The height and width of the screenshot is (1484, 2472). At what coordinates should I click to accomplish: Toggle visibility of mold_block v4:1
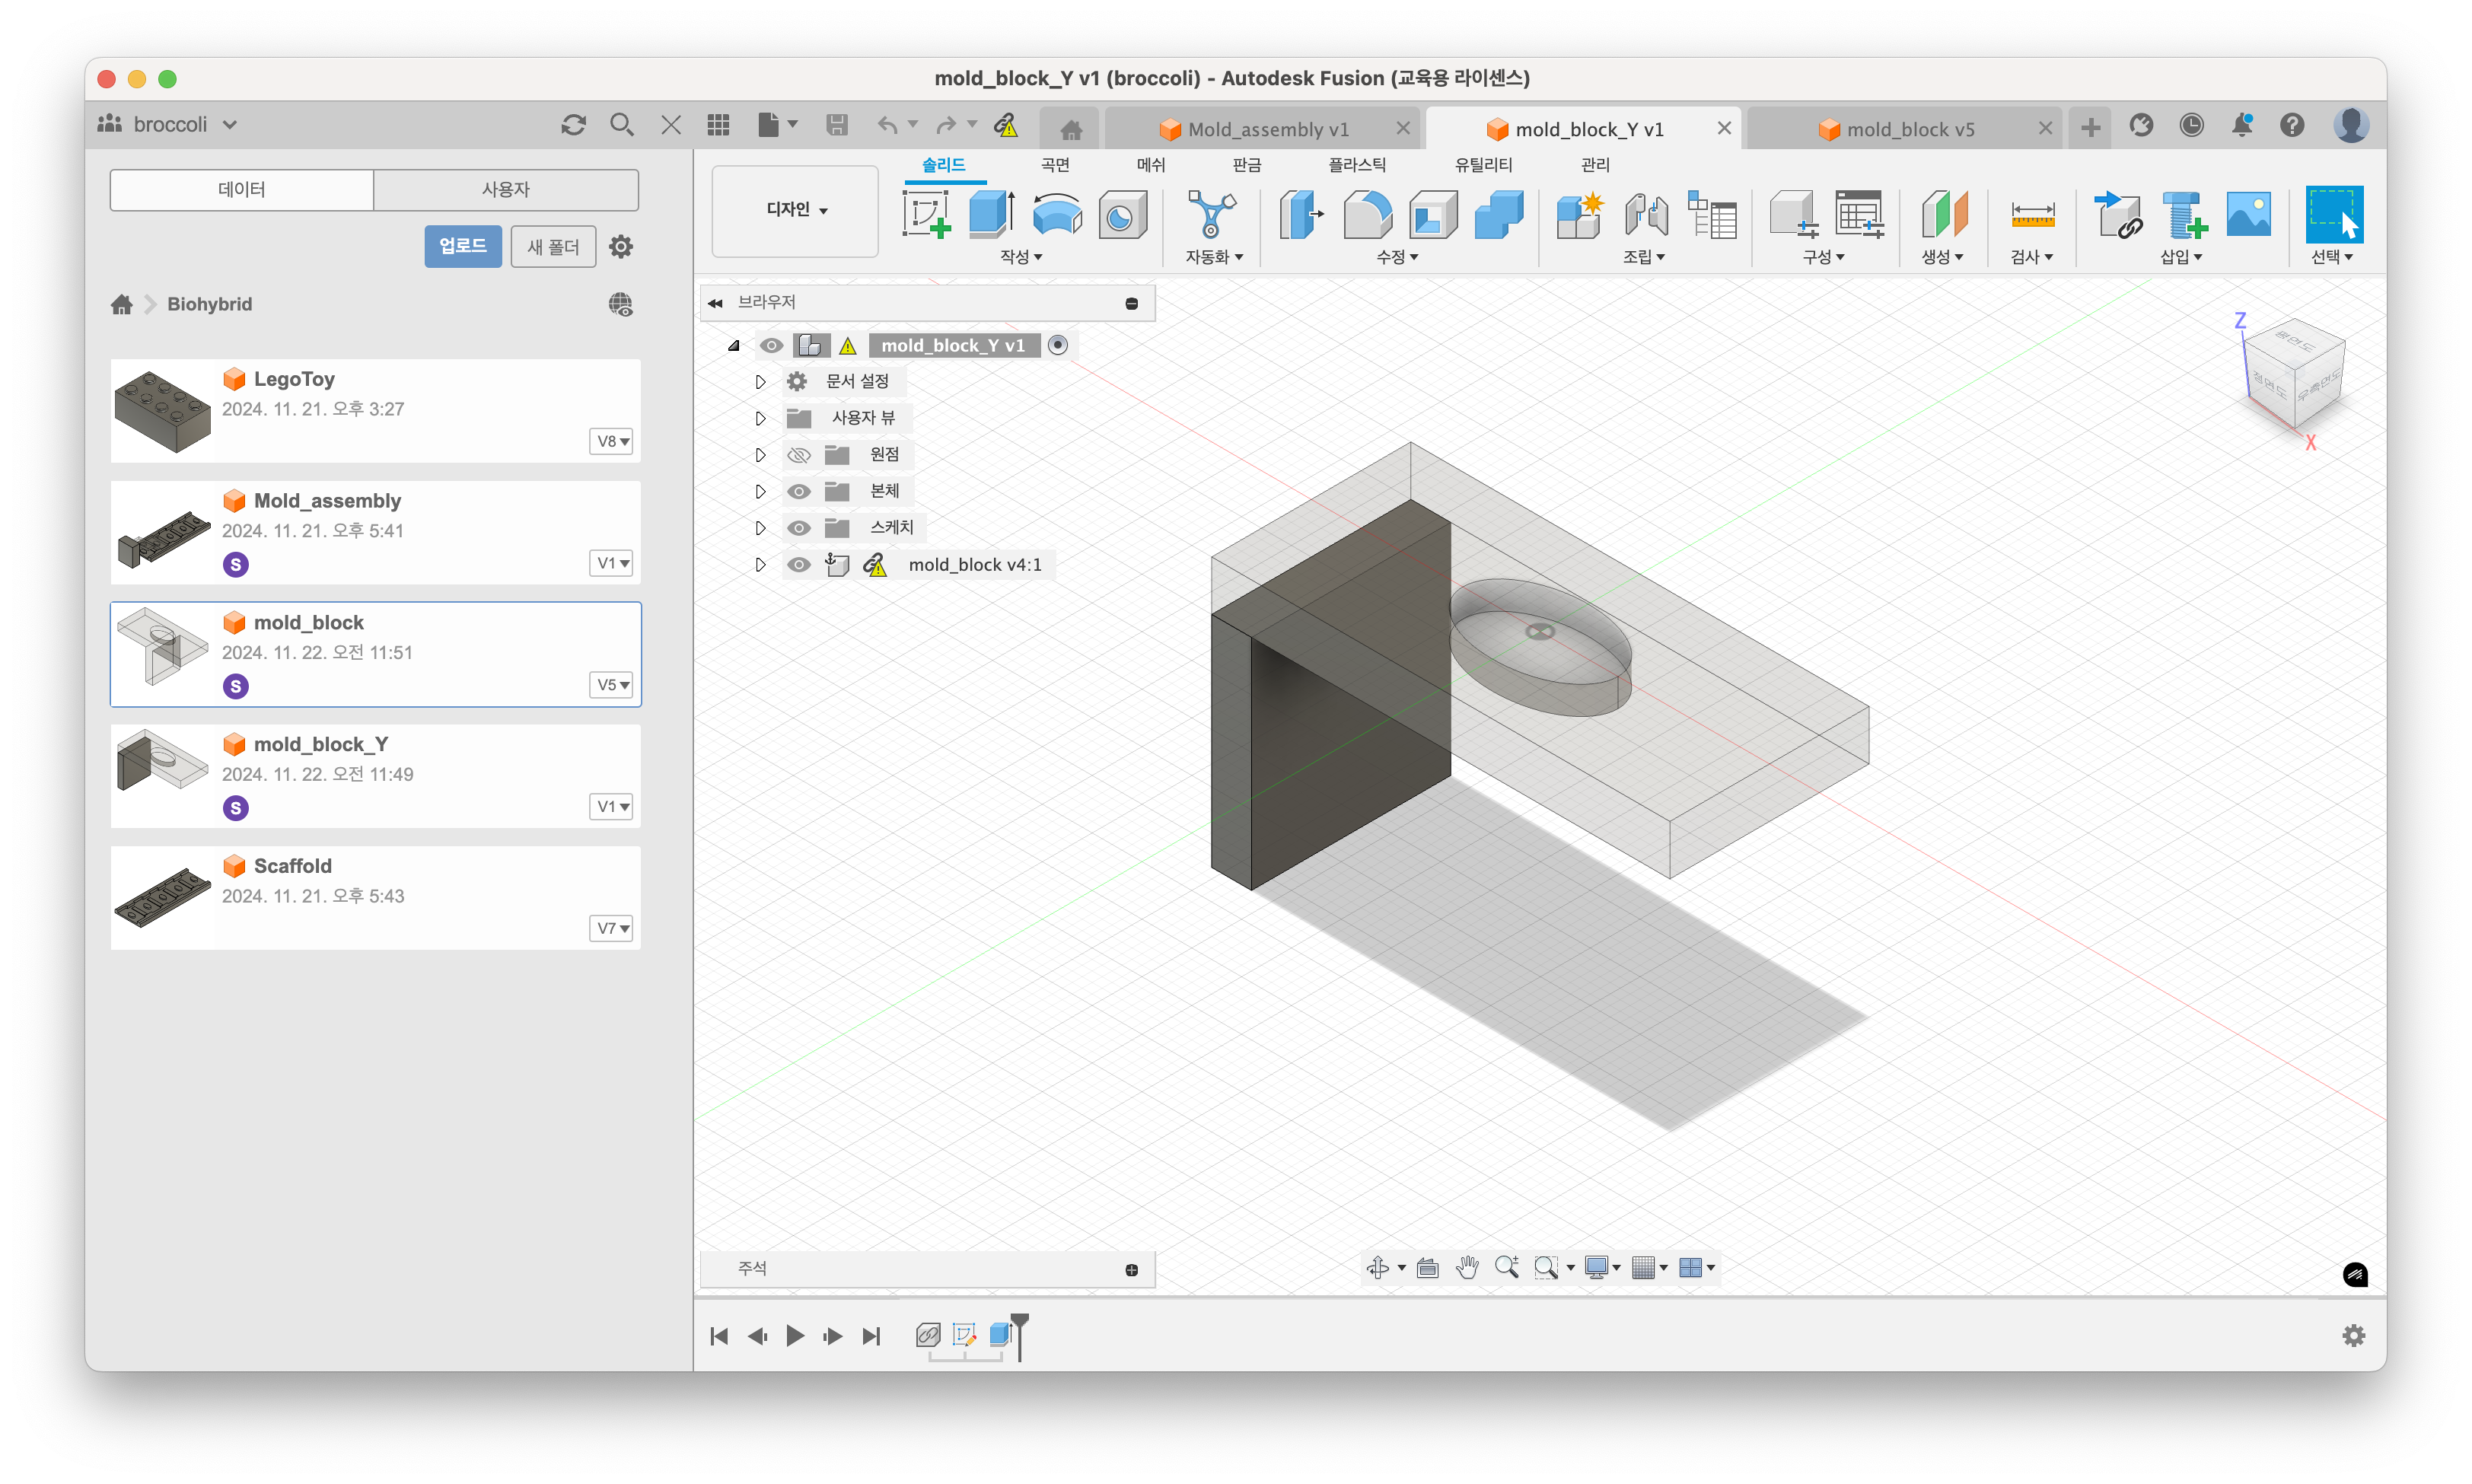tap(798, 565)
